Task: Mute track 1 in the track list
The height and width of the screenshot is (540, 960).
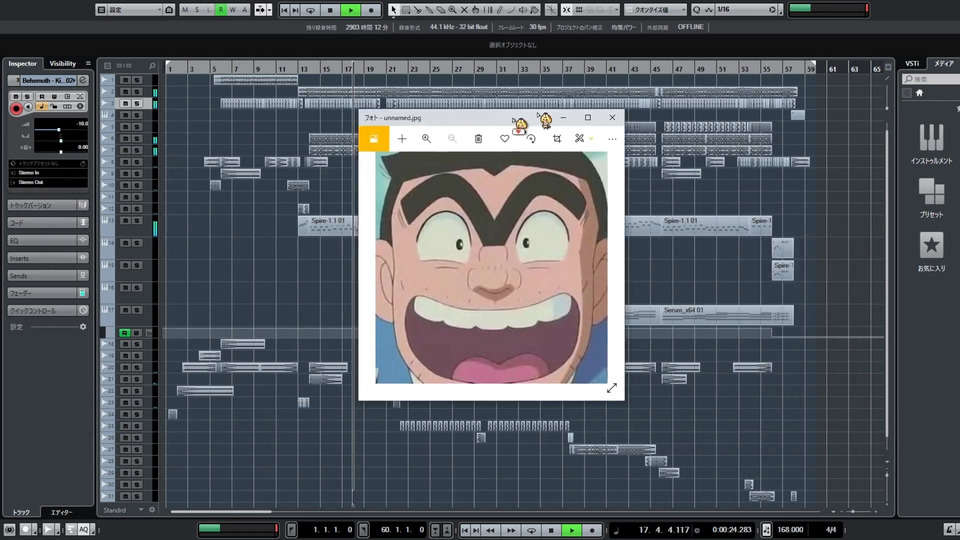Action: click(x=124, y=79)
